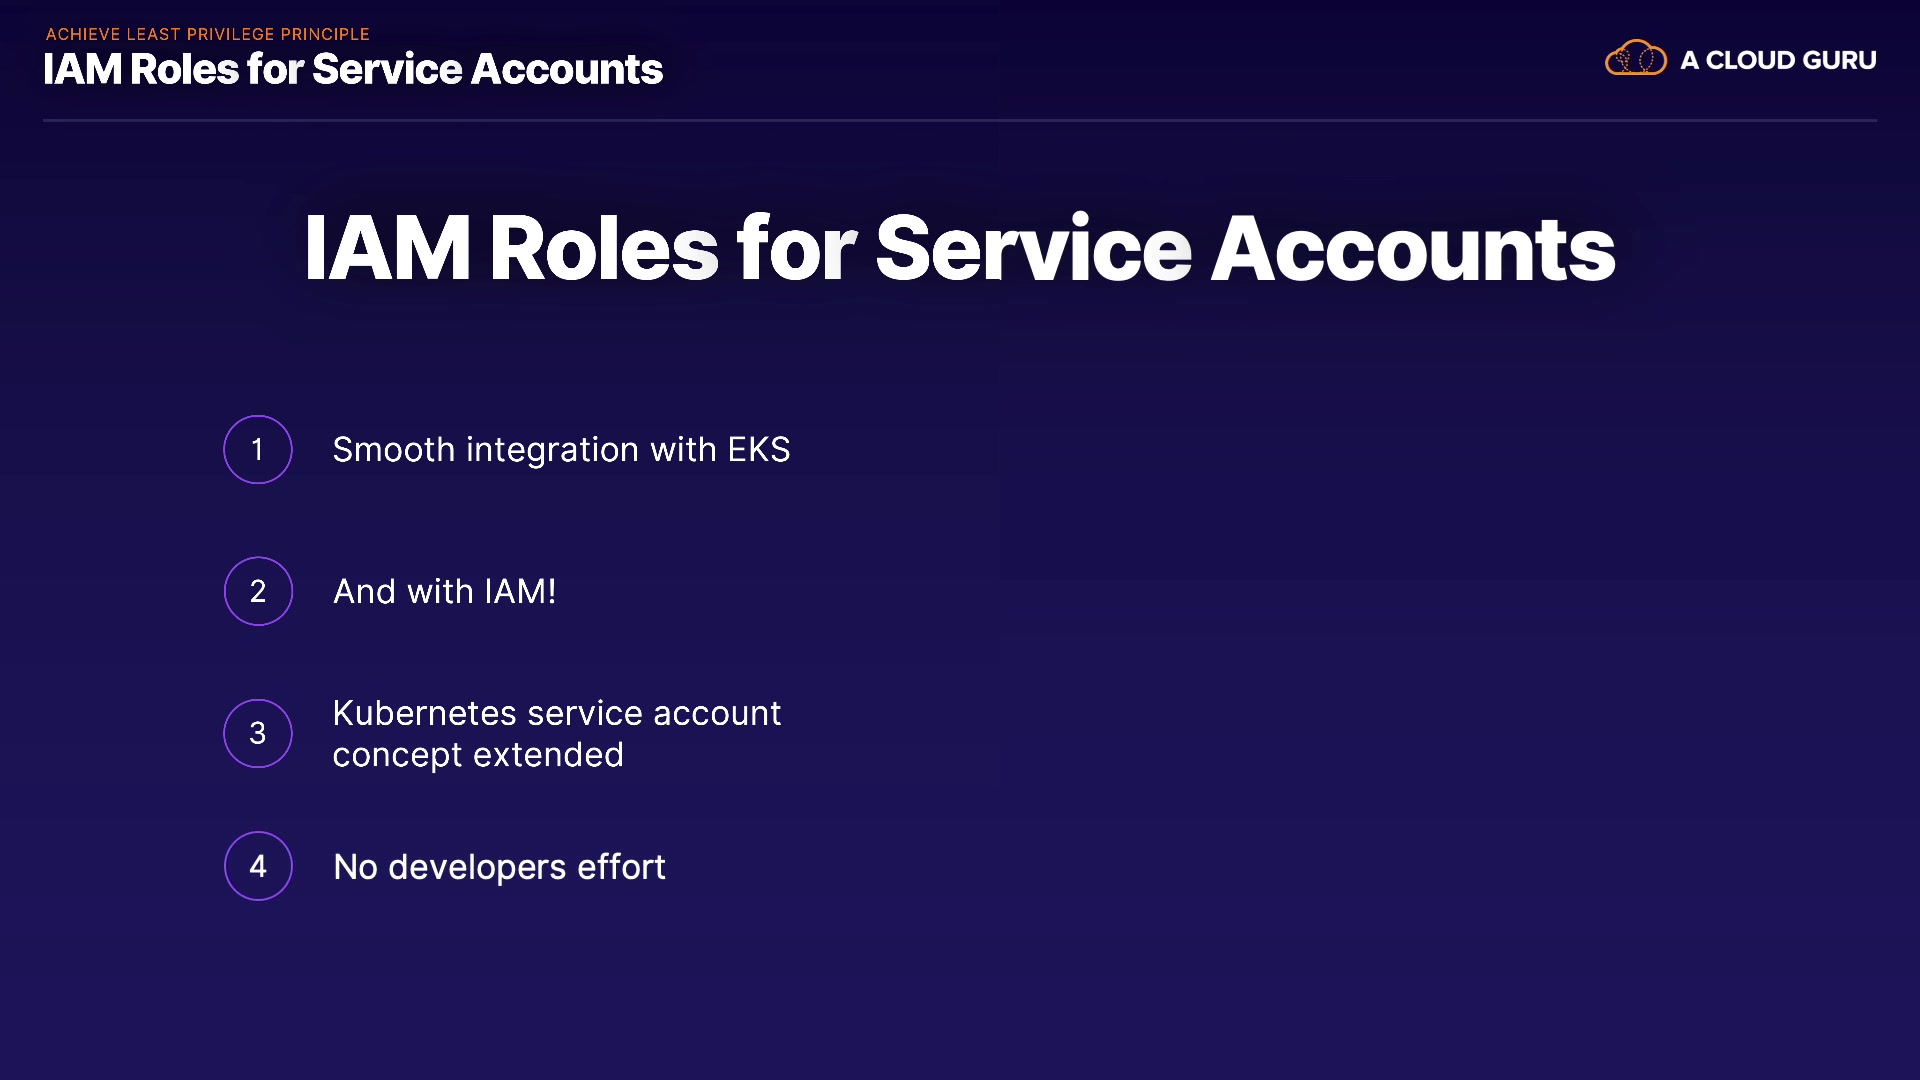The height and width of the screenshot is (1080, 1920).
Task: Click the numbered circle 3 bullet
Action: click(258, 733)
